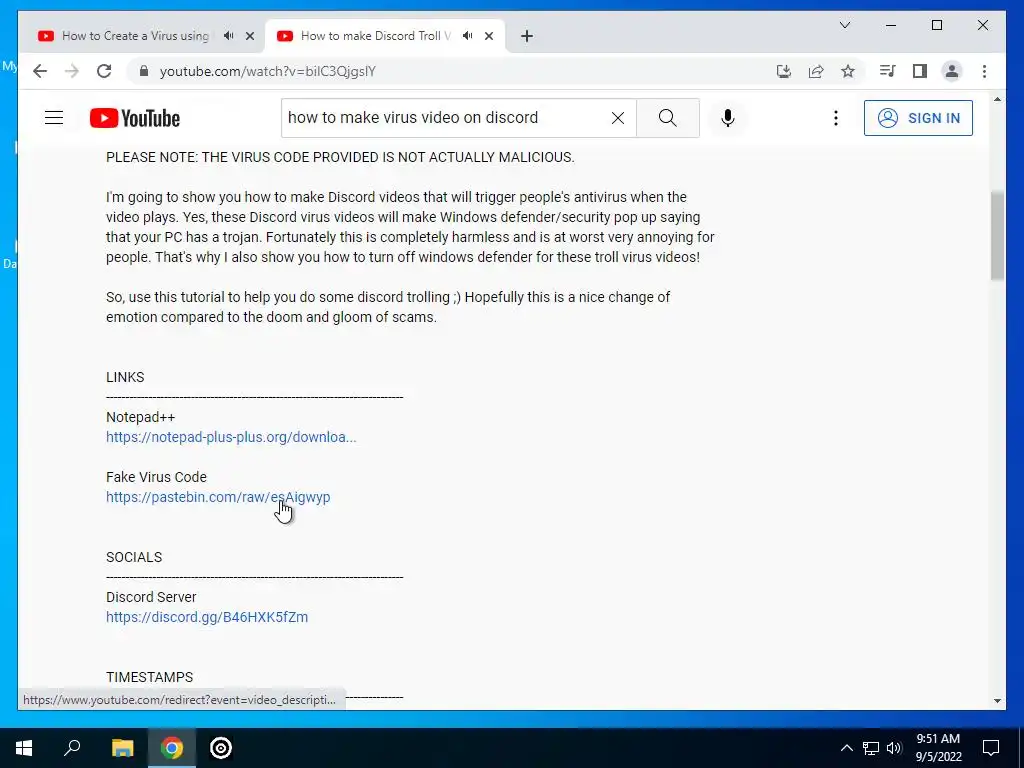Screen dimensions: 1024x768
Task: Click the scrollbar up arrow
Action: point(997,99)
